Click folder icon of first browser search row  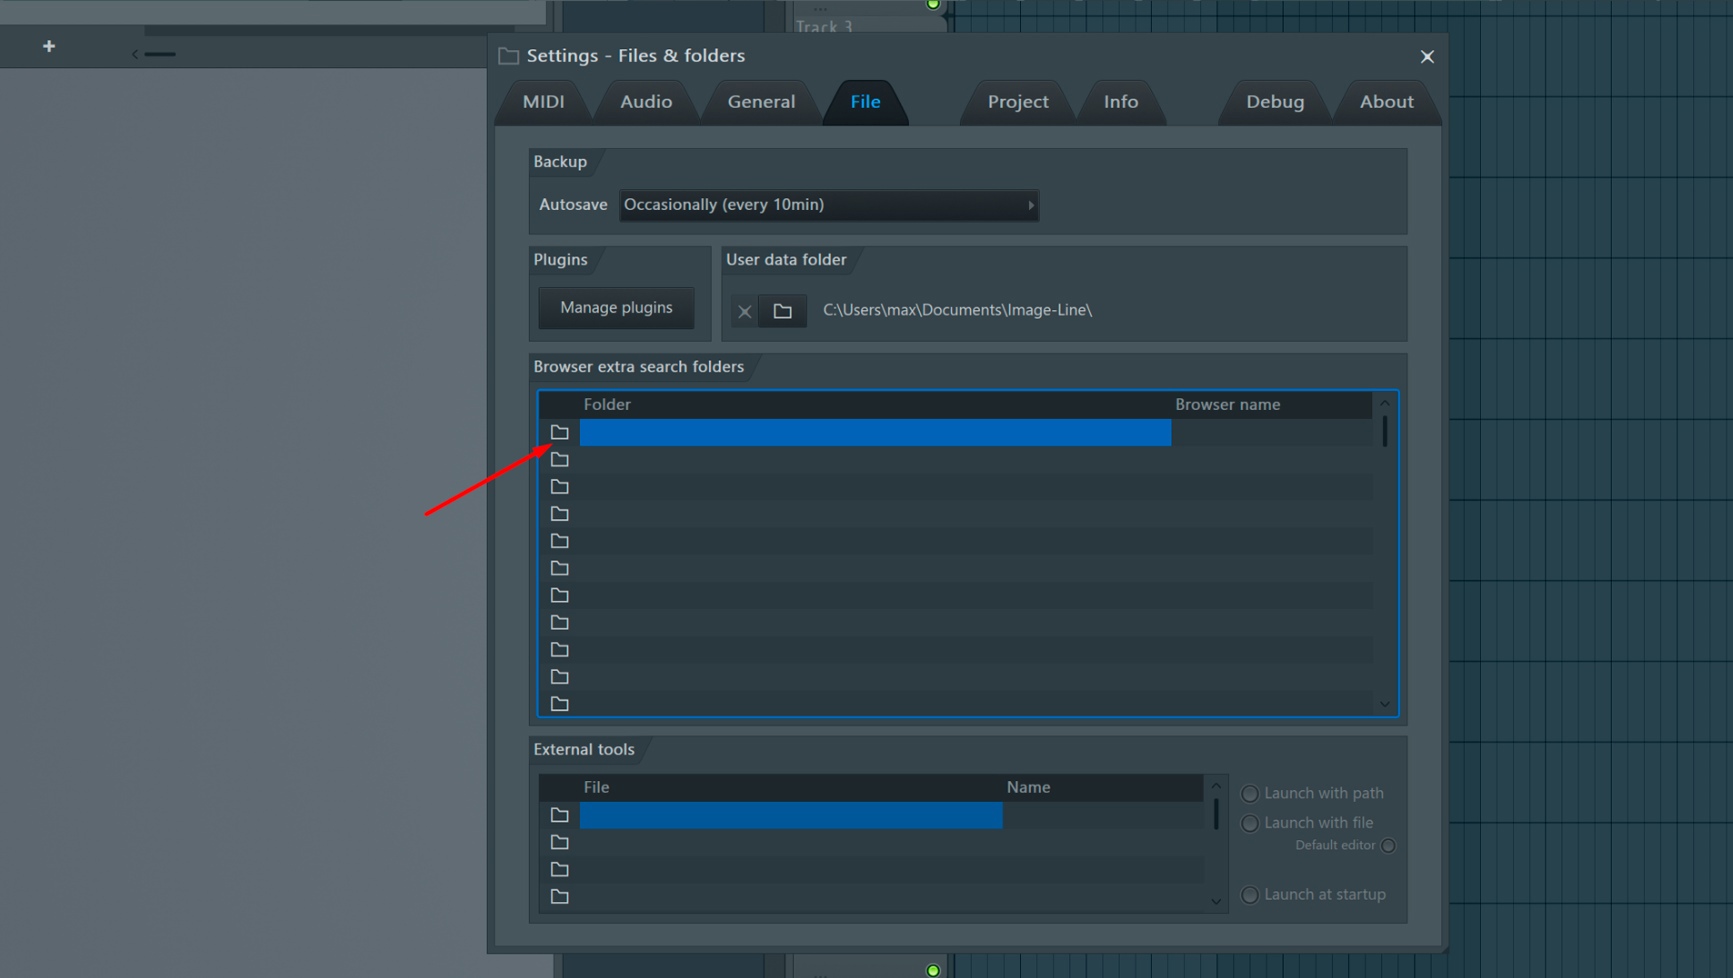tap(560, 432)
